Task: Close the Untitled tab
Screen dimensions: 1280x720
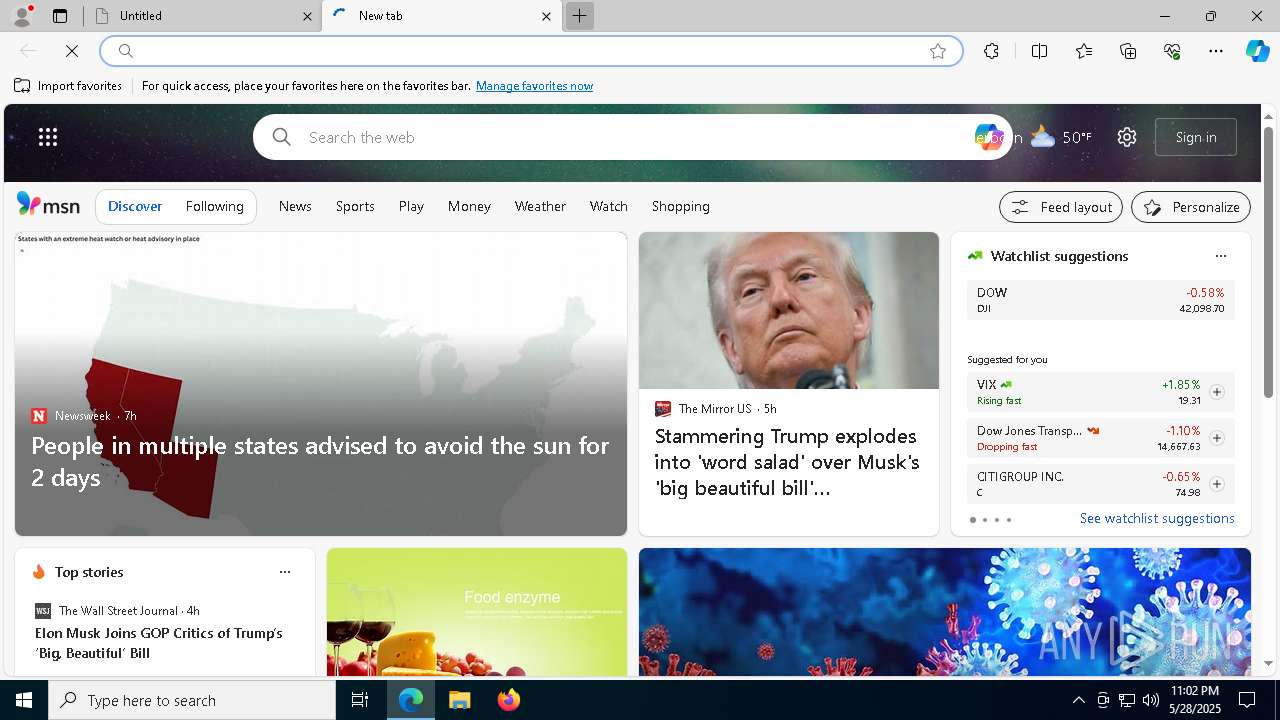Action: click(x=307, y=16)
